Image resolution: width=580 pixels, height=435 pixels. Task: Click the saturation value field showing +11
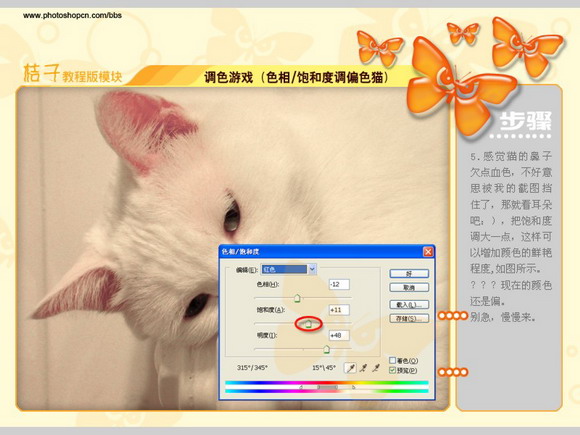click(339, 310)
